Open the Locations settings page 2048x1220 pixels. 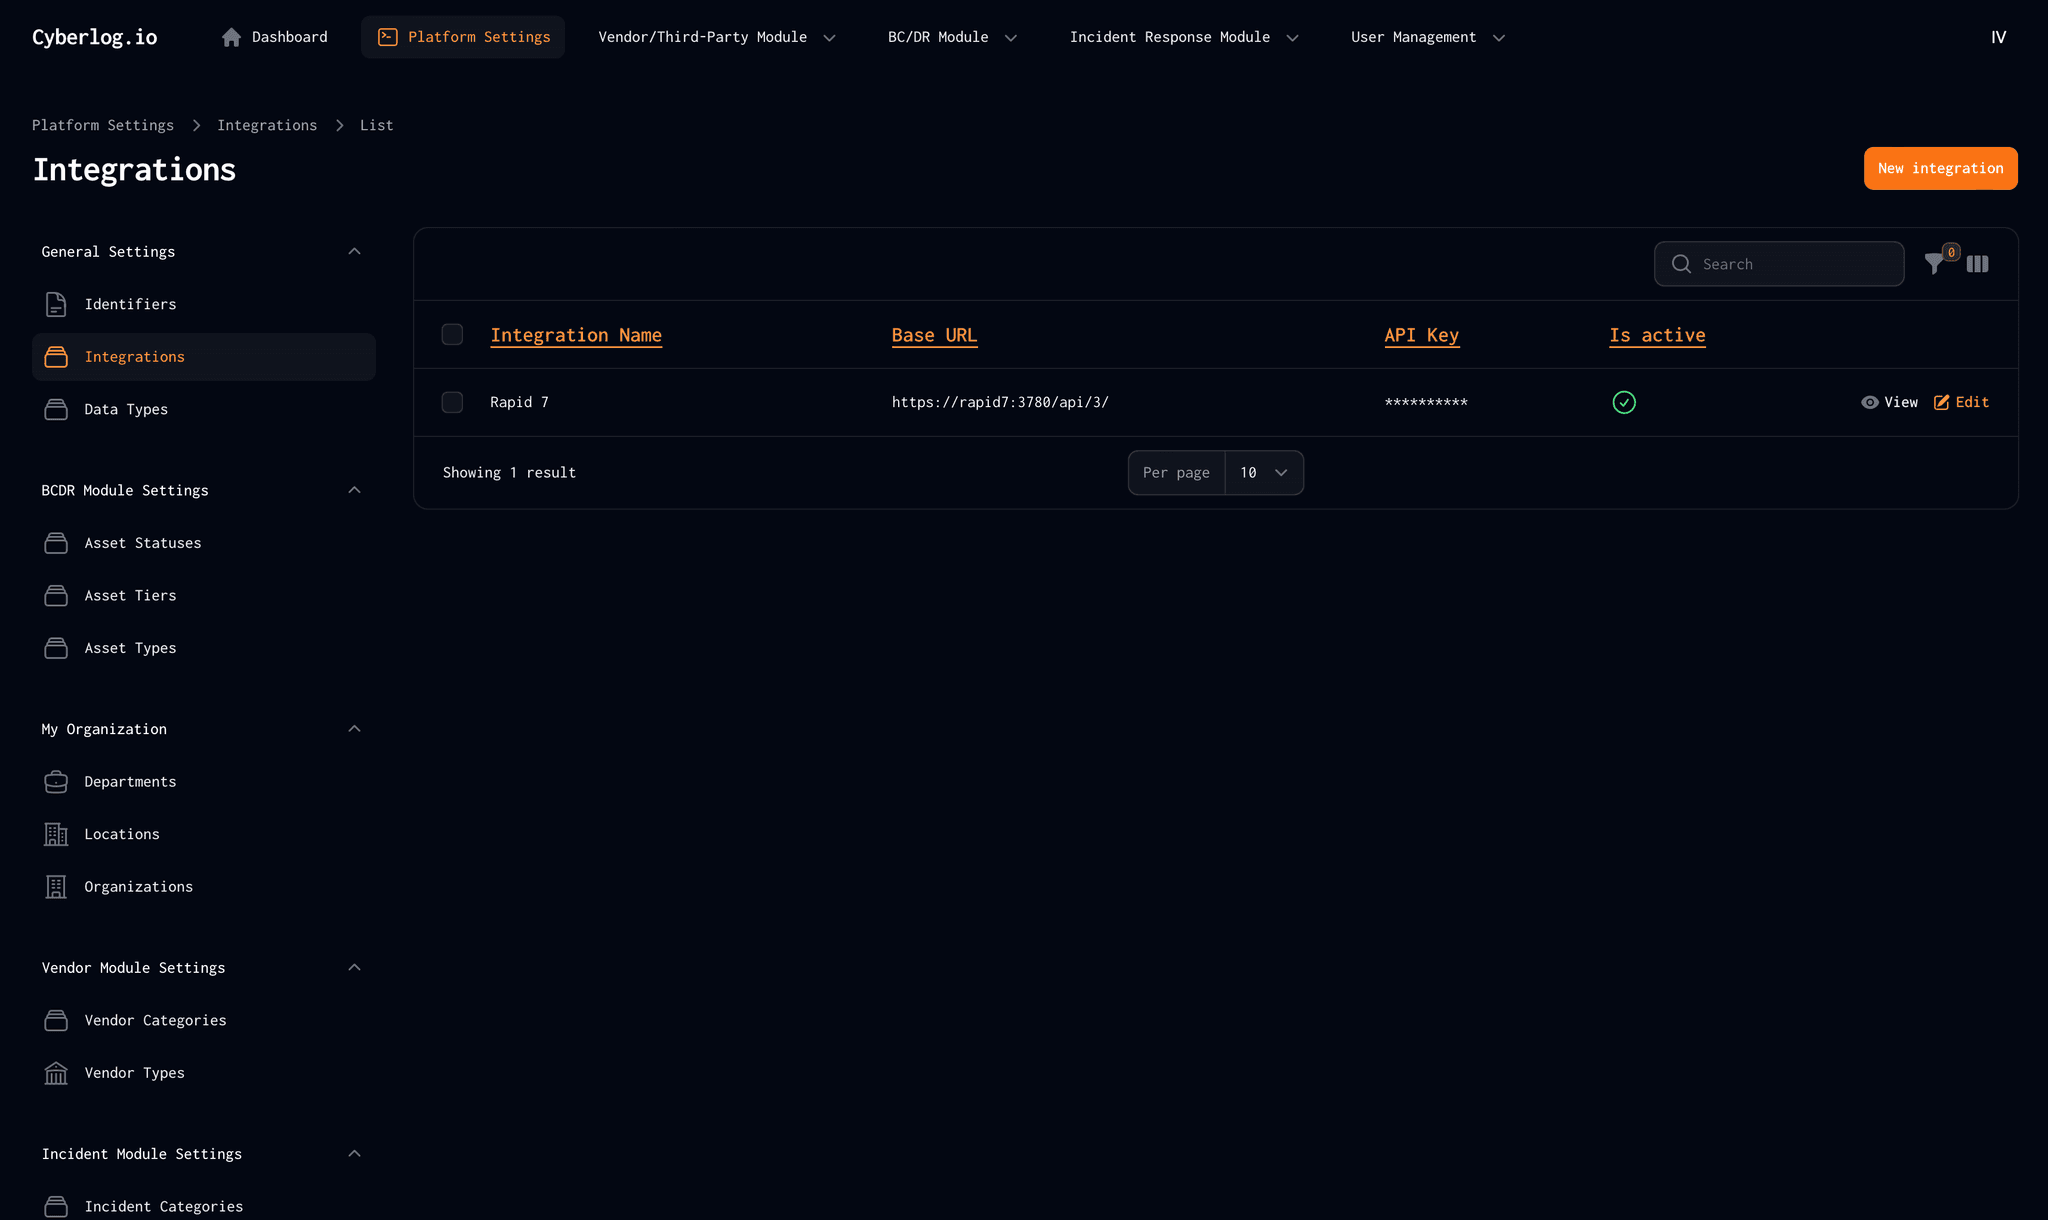click(x=121, y=834)
